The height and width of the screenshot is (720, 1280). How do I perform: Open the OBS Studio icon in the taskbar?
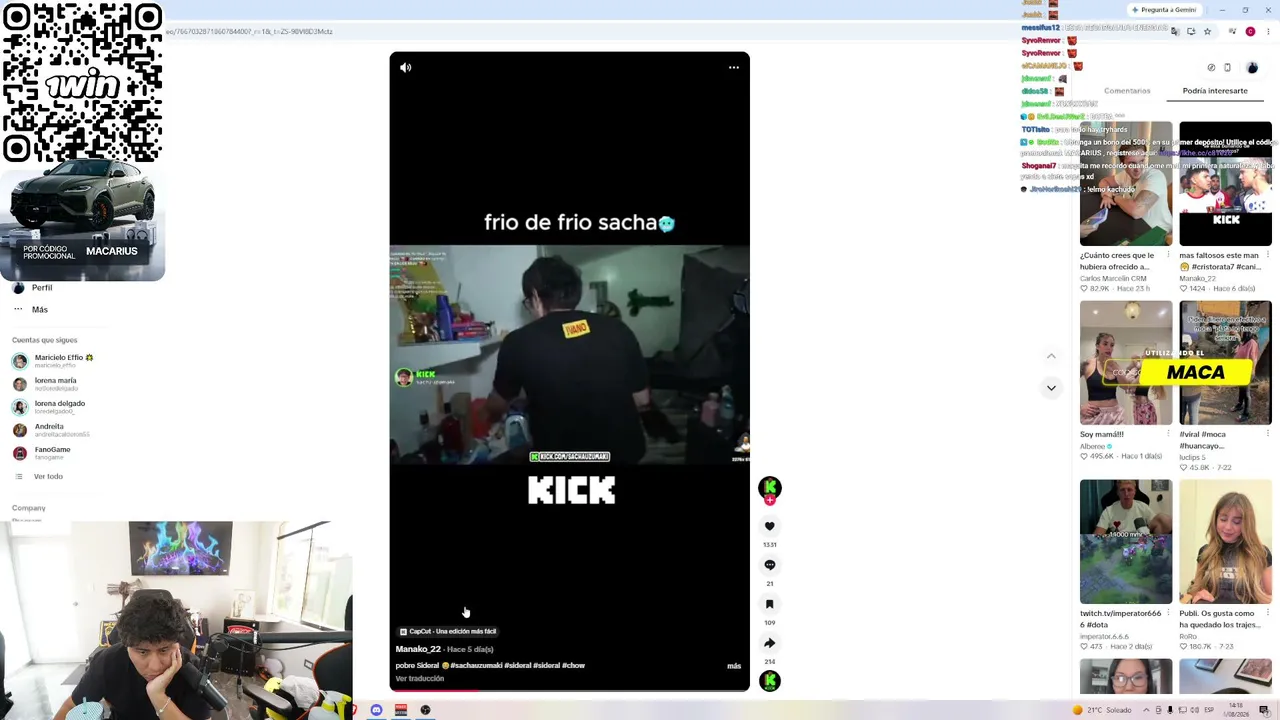(x=425, y=710)
